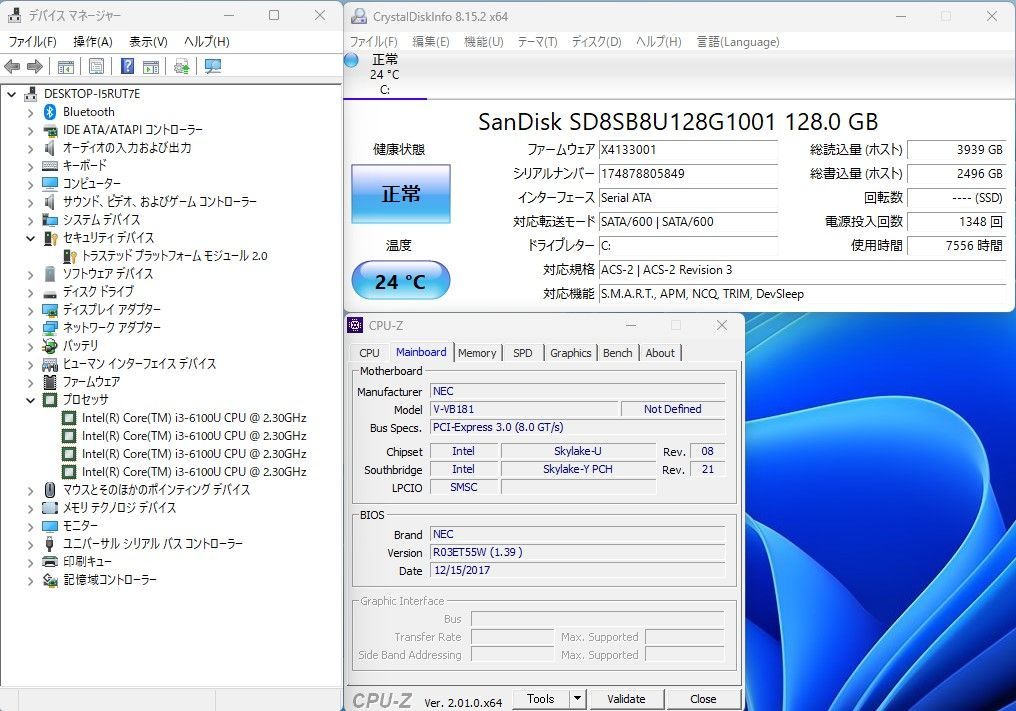Click the CrystalDiskInfo title bar app icon
Viewport: 1016px width, 711px height.
tap(359, 16)
